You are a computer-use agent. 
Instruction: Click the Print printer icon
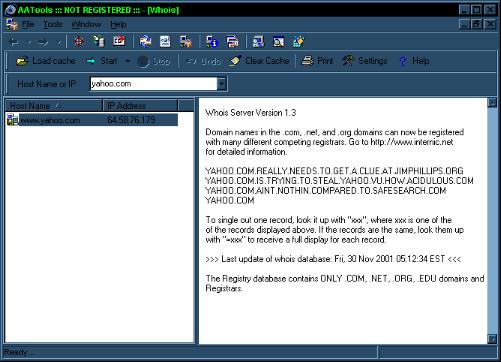307,61
